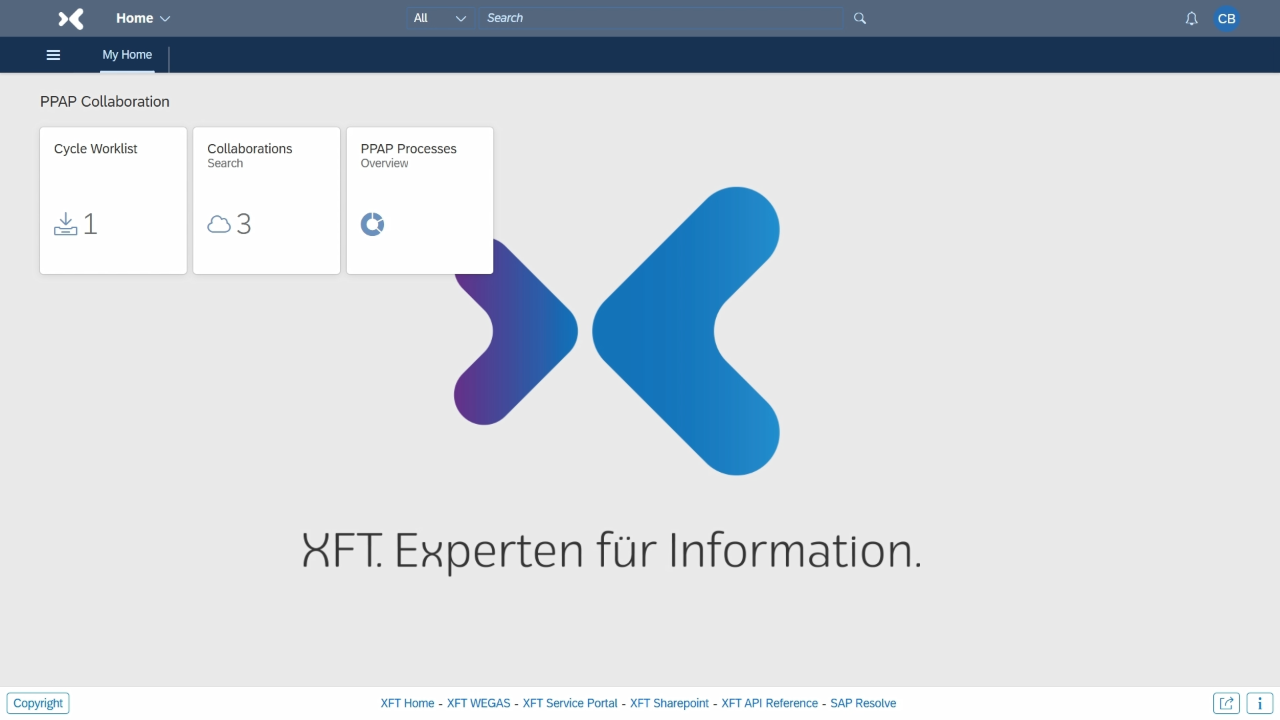
Task: Click the donut chart icon on PPAP Processes
Action: click(x=372, y=224)
